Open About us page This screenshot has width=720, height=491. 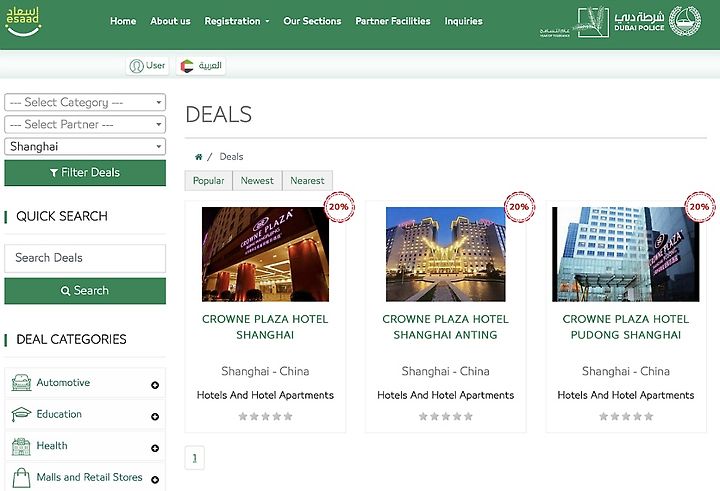[170, 21]
